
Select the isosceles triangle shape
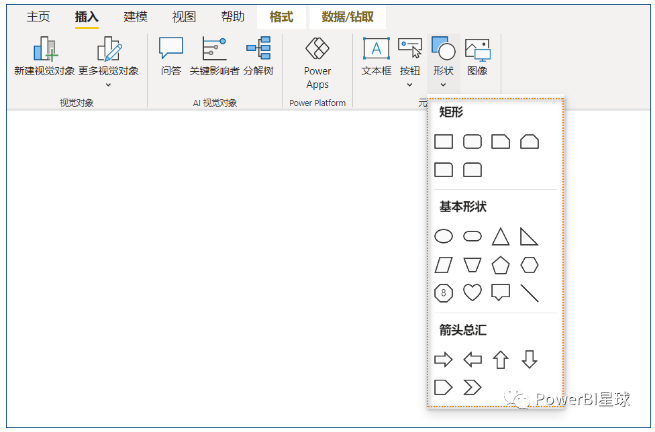click(x=500, y=236)
